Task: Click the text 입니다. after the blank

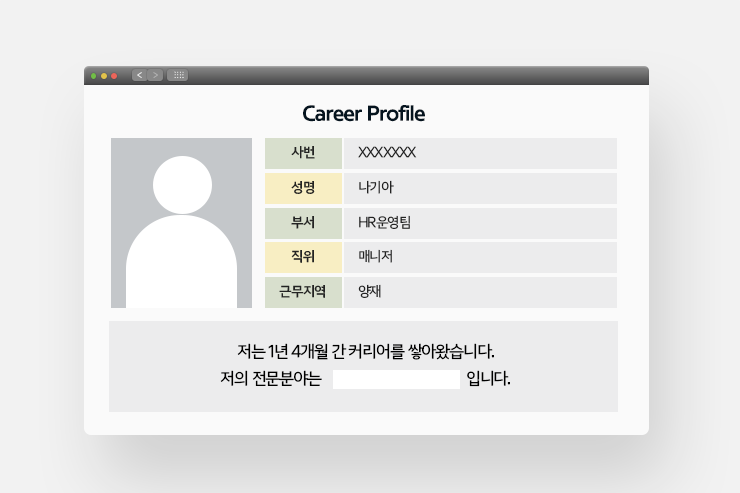Action: (488, 379)
